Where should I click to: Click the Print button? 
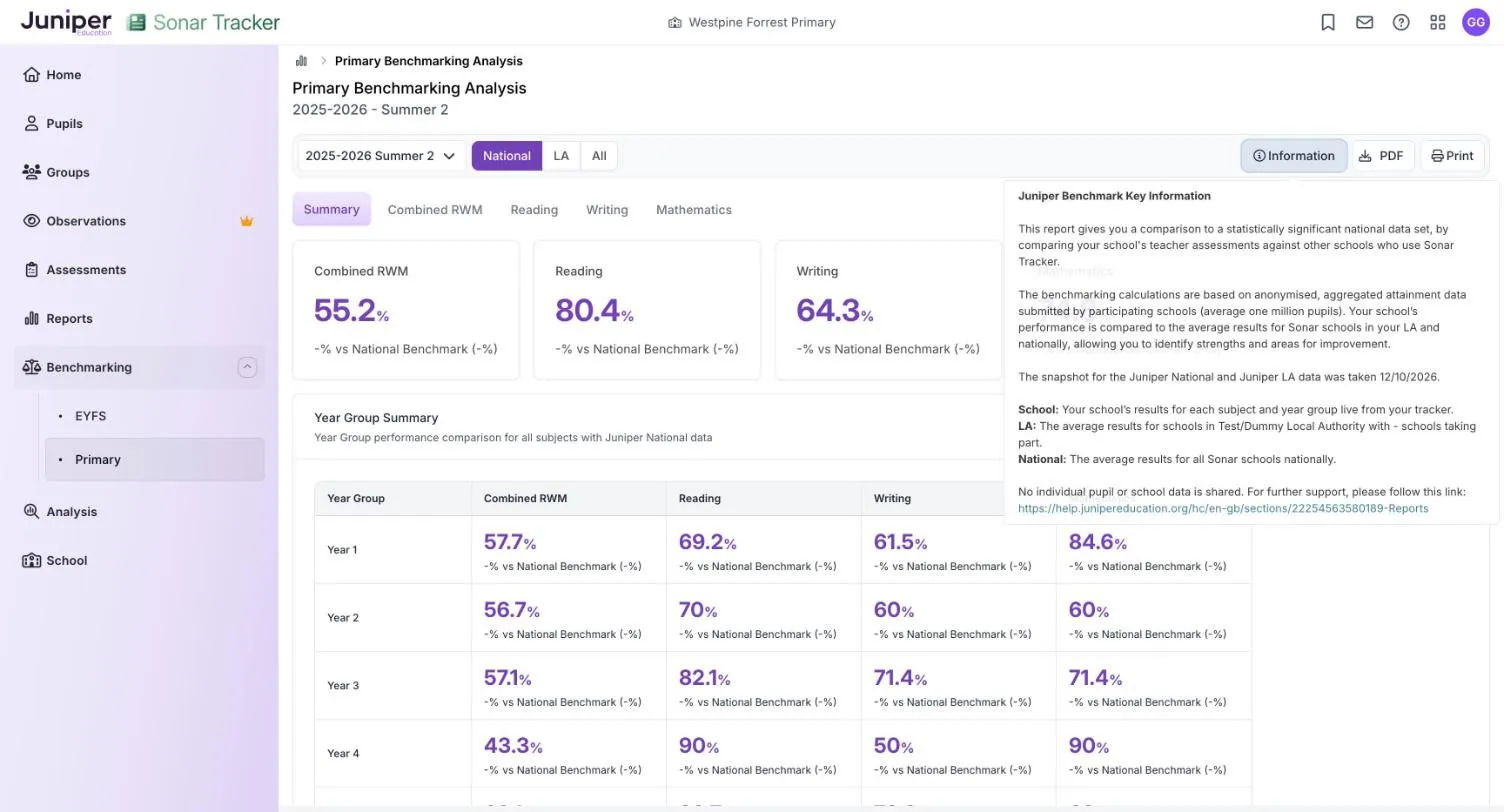point(1452,156)
